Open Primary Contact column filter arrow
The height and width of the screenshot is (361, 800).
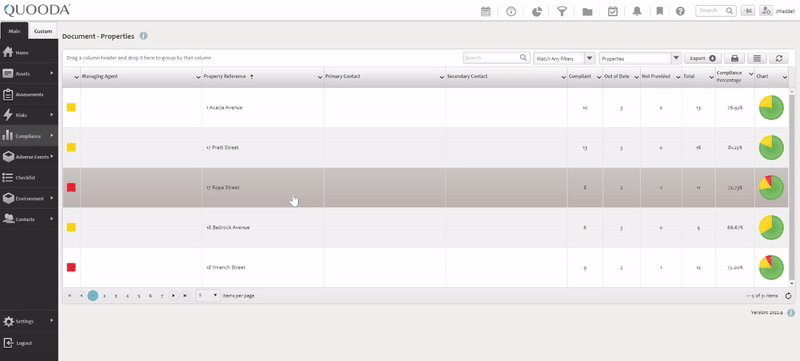pyautogui.click(x=441, y=77)
